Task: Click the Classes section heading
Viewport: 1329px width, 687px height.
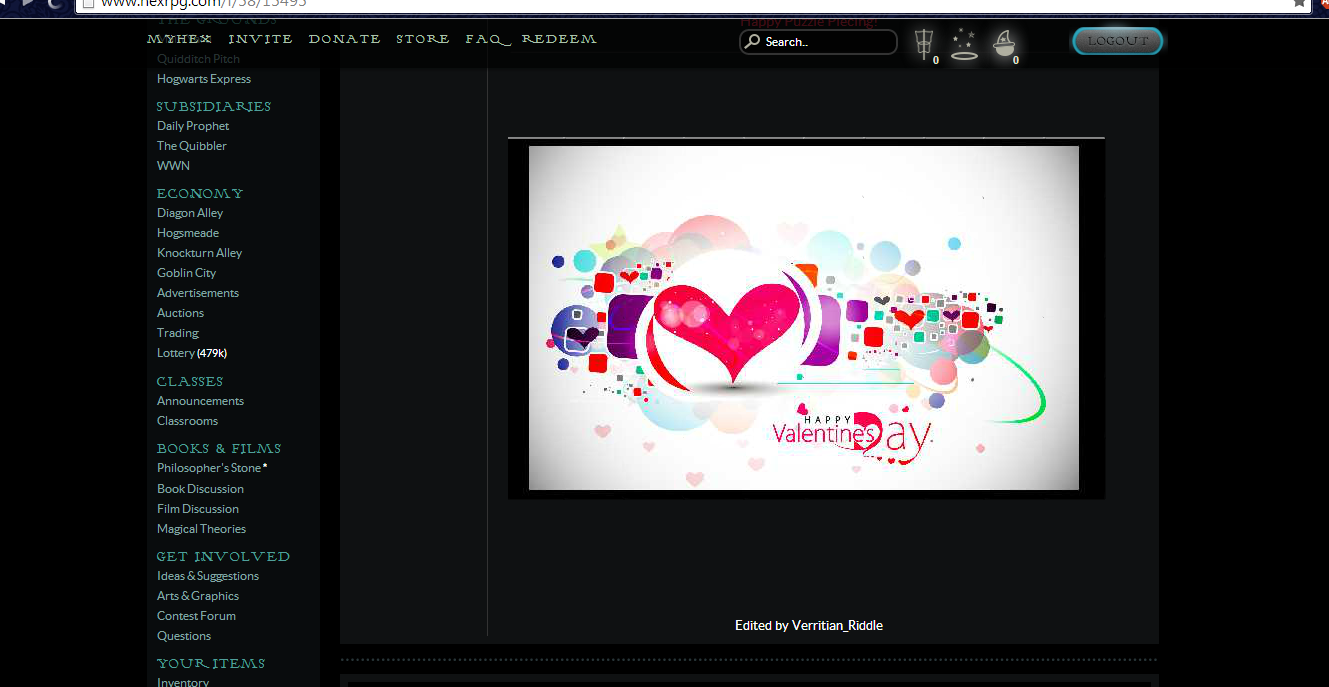Action: click(x=190, y=381)
